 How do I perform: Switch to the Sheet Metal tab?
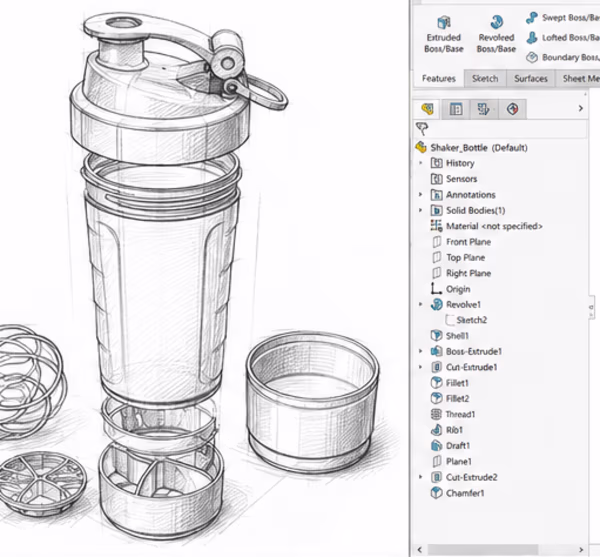(x=578, y=78)
